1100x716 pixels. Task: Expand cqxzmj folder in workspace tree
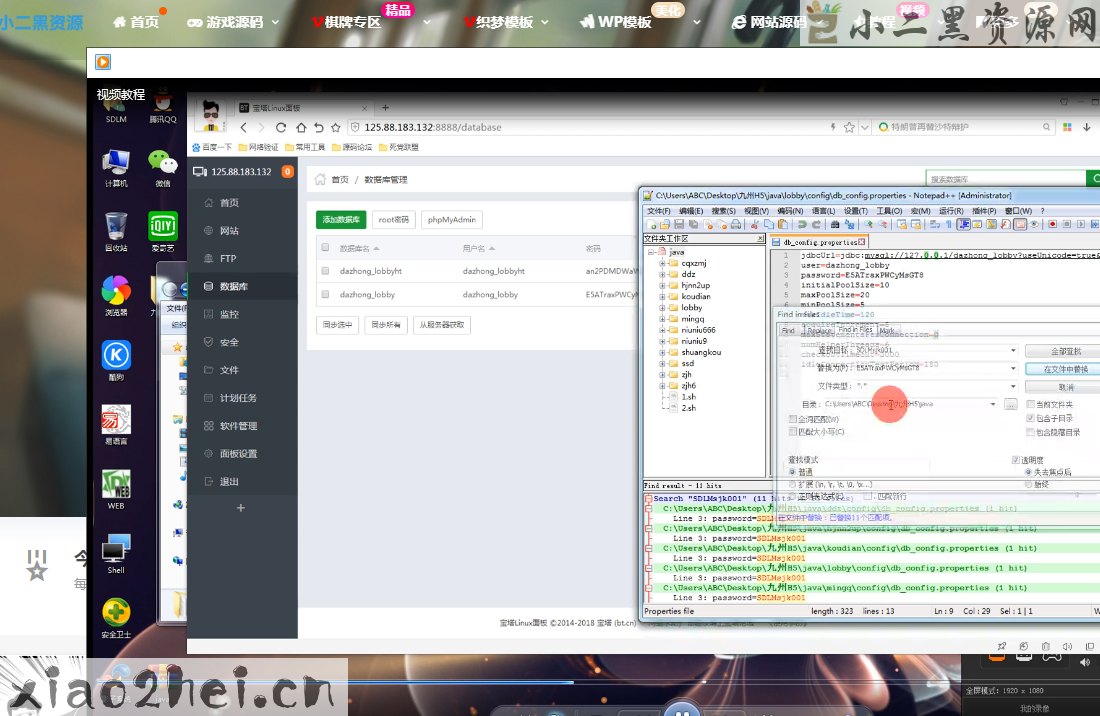(662, 264)
